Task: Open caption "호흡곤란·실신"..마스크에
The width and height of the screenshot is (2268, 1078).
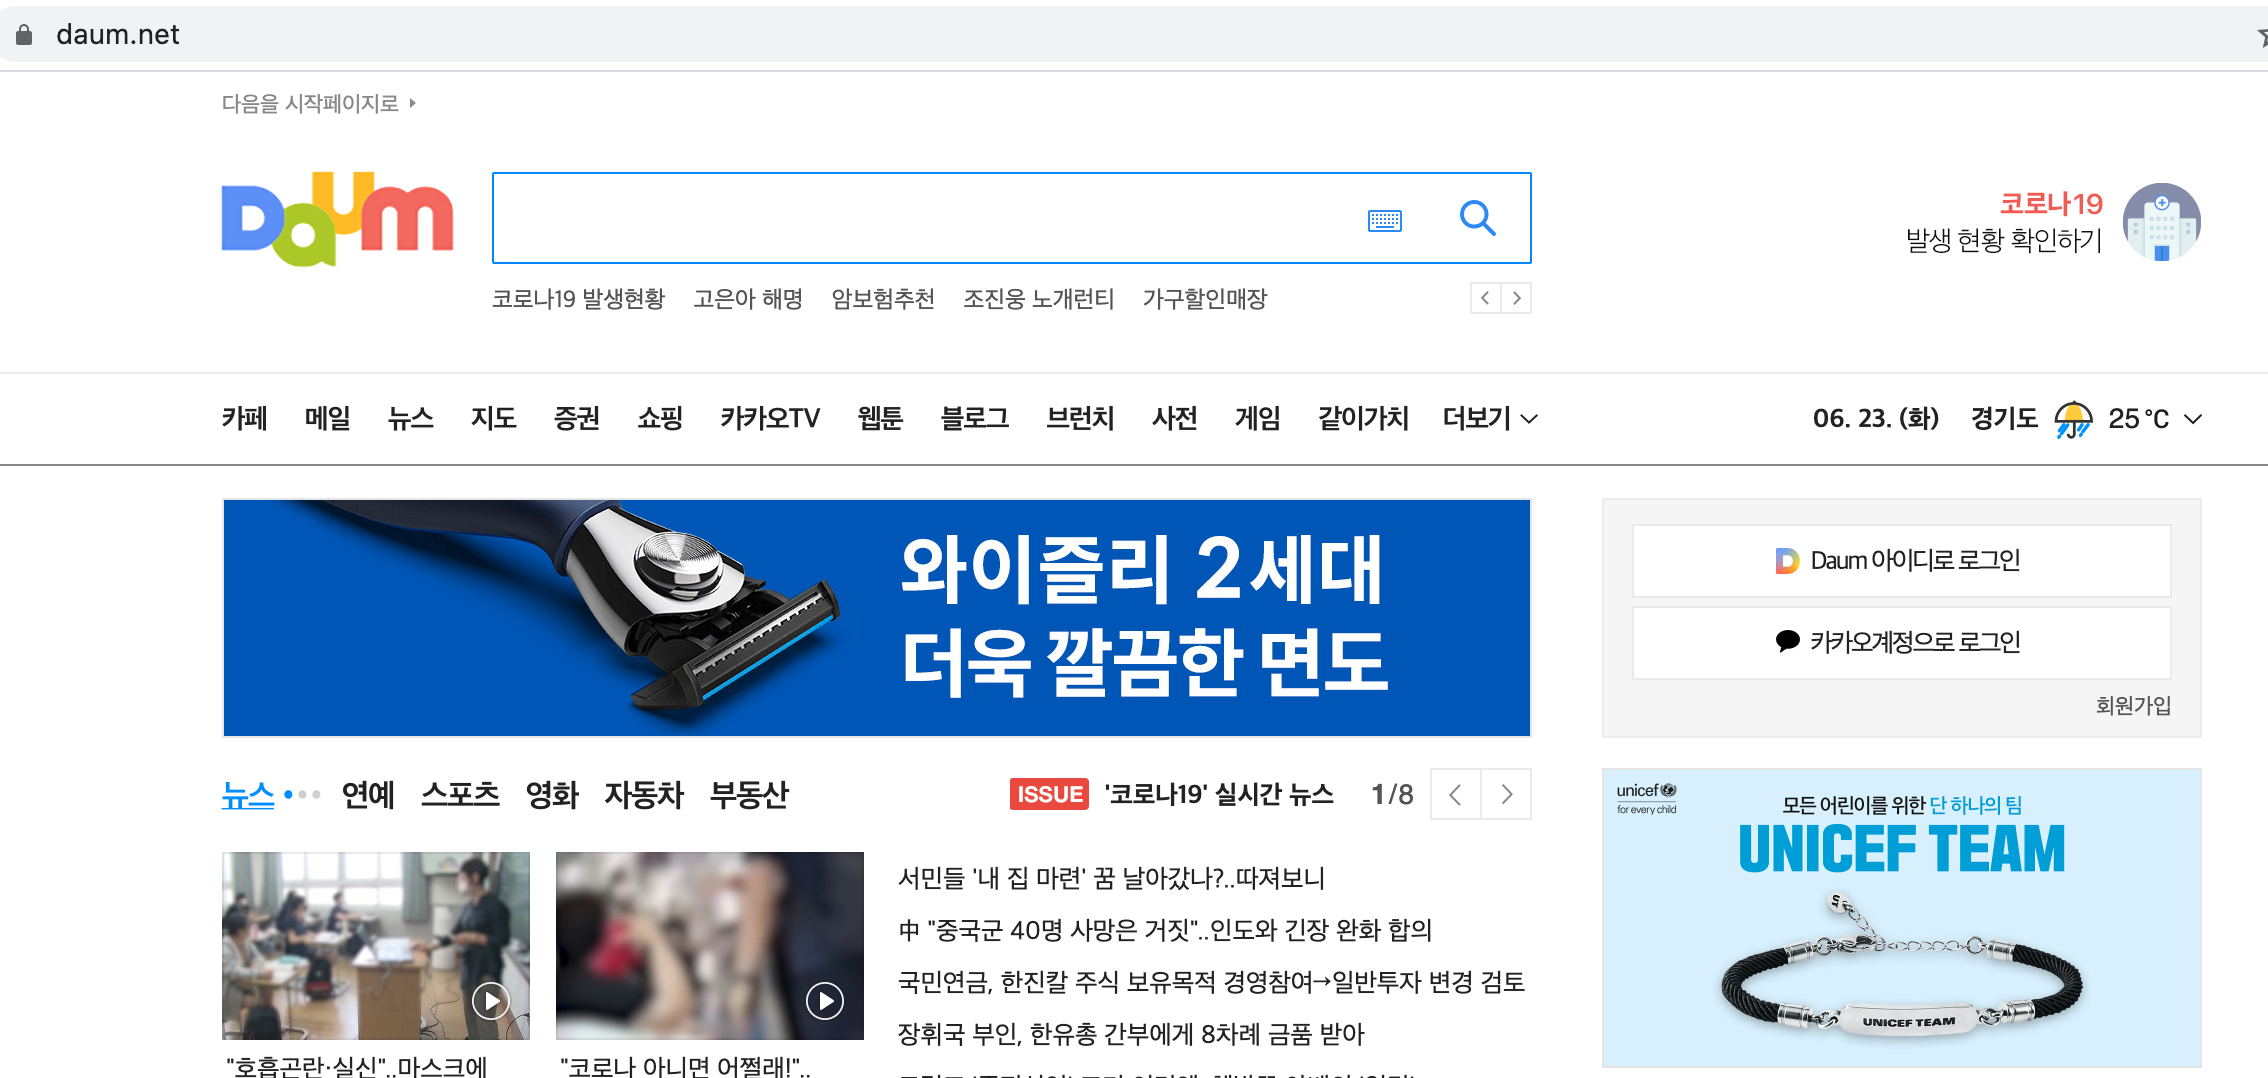Action: [x=356, y=1066]
